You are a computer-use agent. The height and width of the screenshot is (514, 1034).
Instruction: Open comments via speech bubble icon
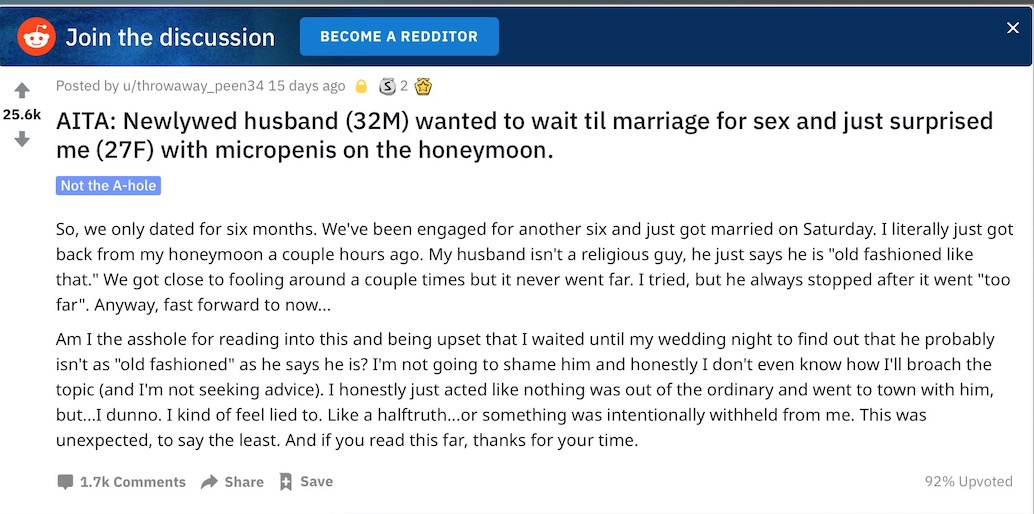65,482
